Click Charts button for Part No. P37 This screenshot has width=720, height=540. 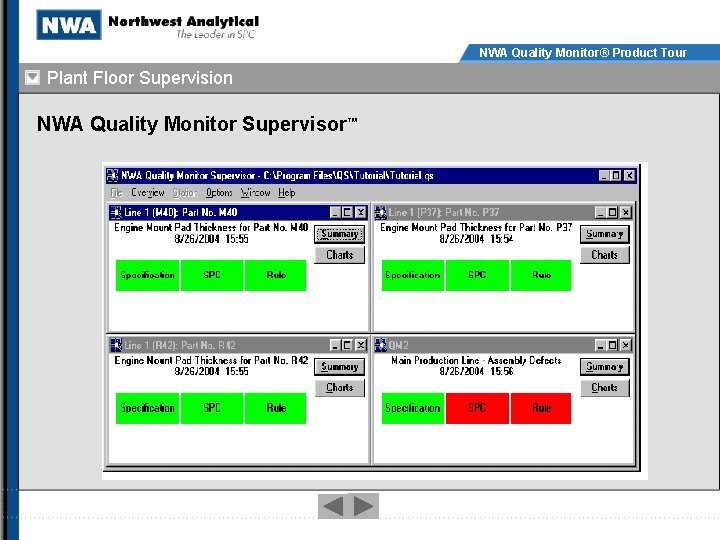604,255
